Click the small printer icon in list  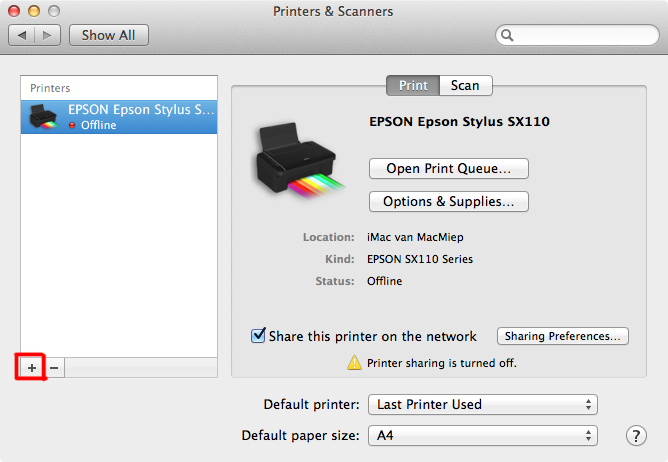(x=43, y=116)
